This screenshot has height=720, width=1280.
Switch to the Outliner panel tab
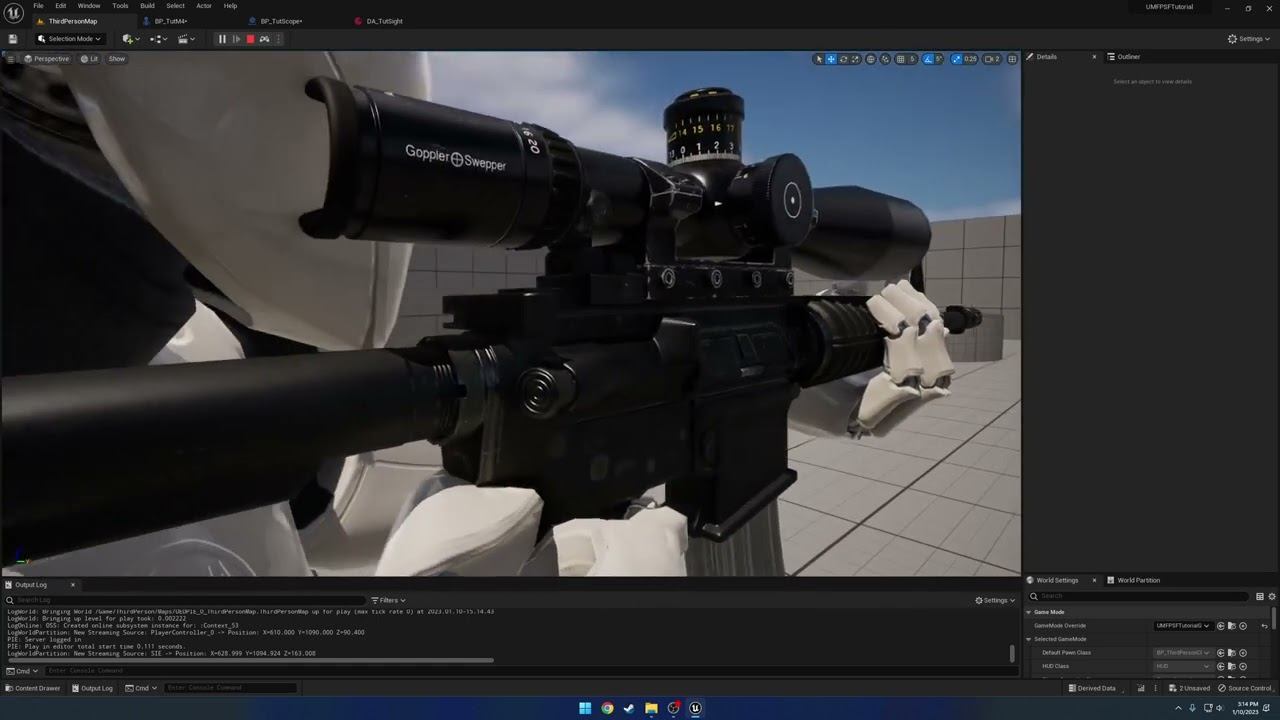[x=1128, y=57]
